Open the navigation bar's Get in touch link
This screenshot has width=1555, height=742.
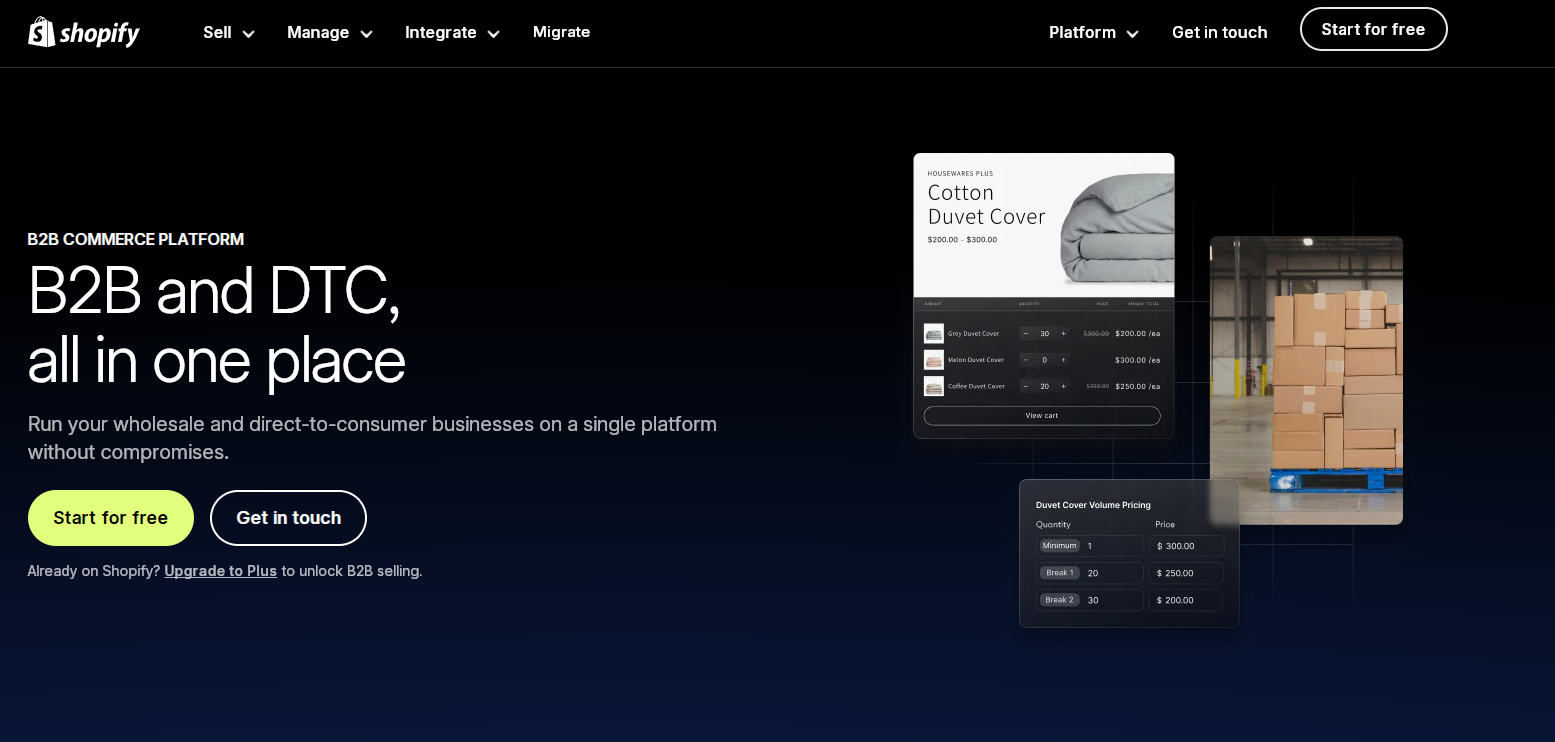[1219, 32]
